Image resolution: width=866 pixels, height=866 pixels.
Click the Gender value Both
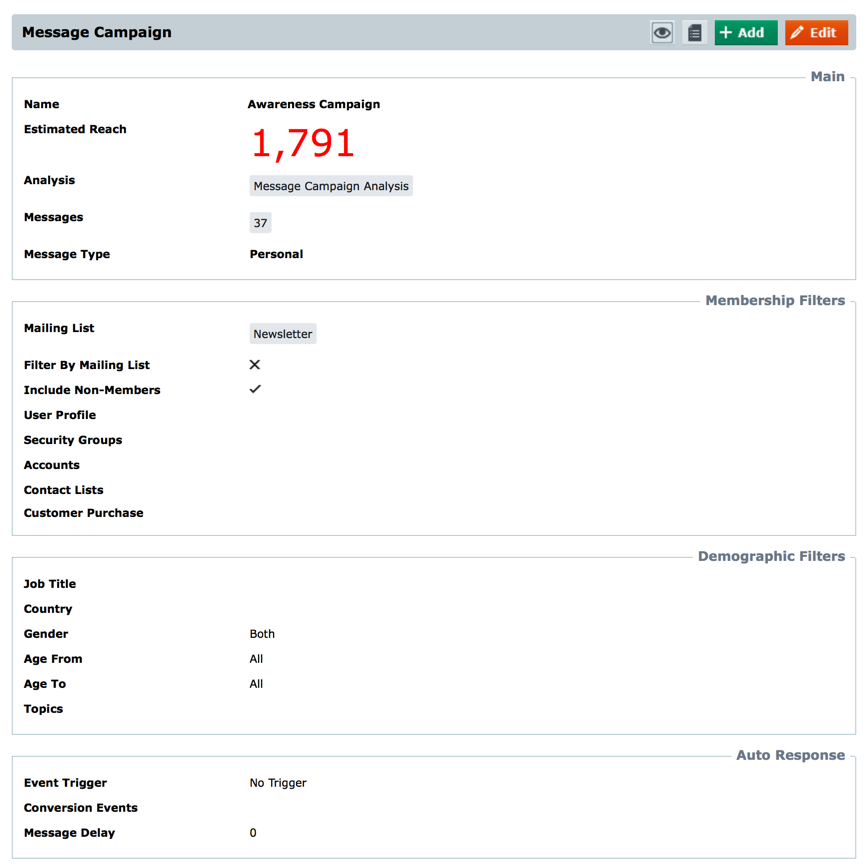click(x=262, y=634)
